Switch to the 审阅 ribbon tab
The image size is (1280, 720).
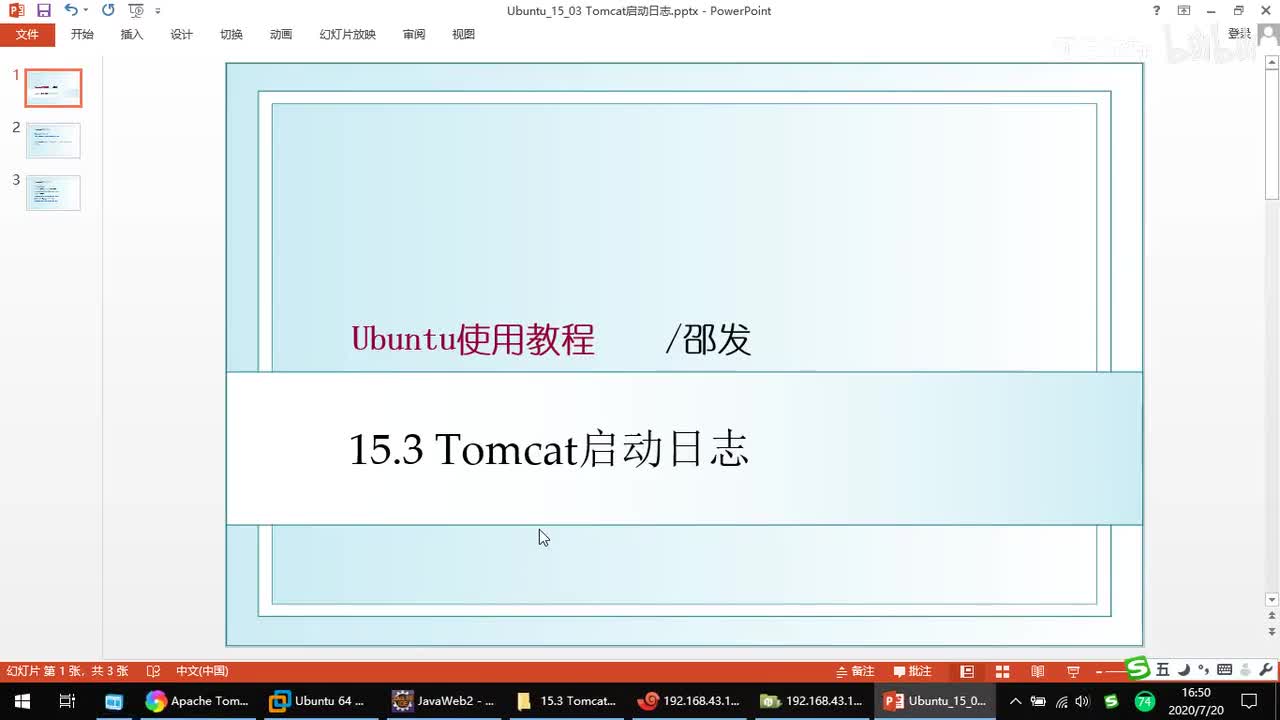[x=414, y=34]
